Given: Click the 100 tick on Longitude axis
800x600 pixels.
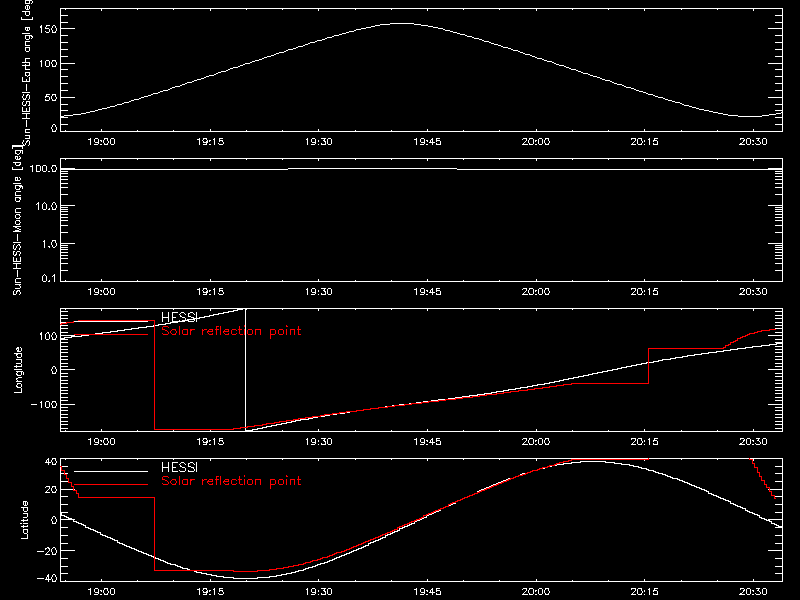Looking at the screenshot, I should tap(48, 336).
